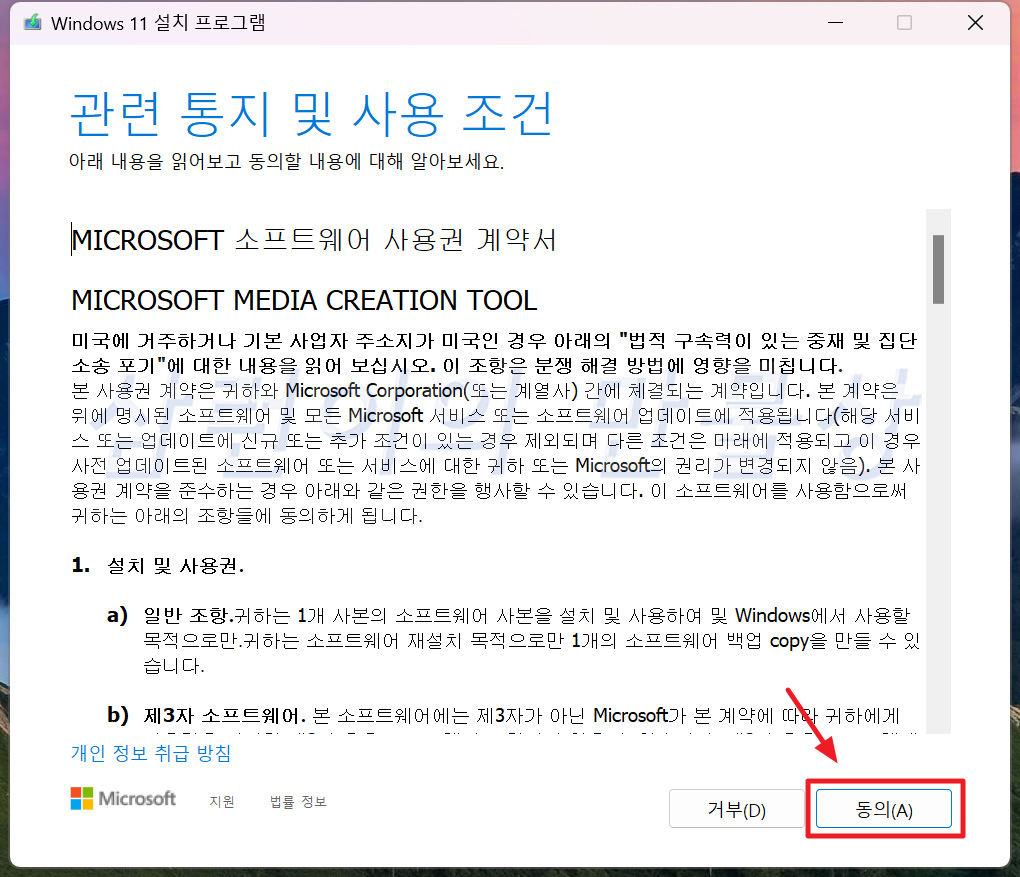Open the 법률 정보 legal link
Viewport: 1020px width, 877px height.
tap(298, 802)
